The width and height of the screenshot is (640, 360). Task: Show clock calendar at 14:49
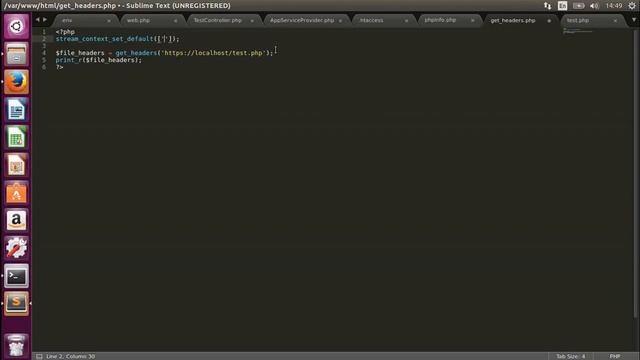click(x=613, y=6)
